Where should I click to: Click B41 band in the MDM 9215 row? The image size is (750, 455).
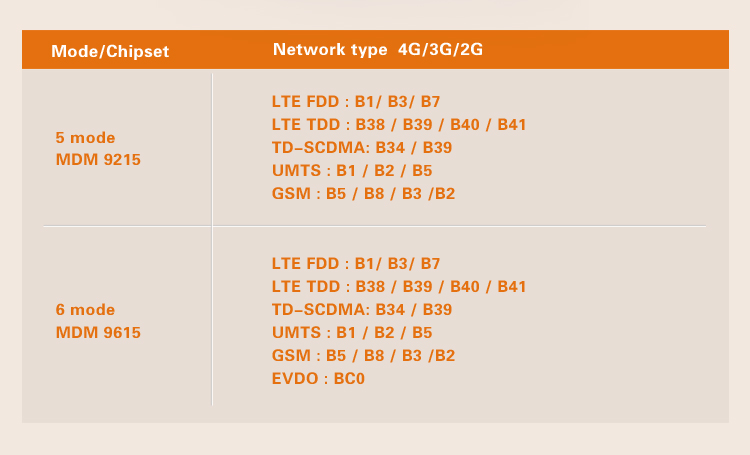(x=512, y=124)
